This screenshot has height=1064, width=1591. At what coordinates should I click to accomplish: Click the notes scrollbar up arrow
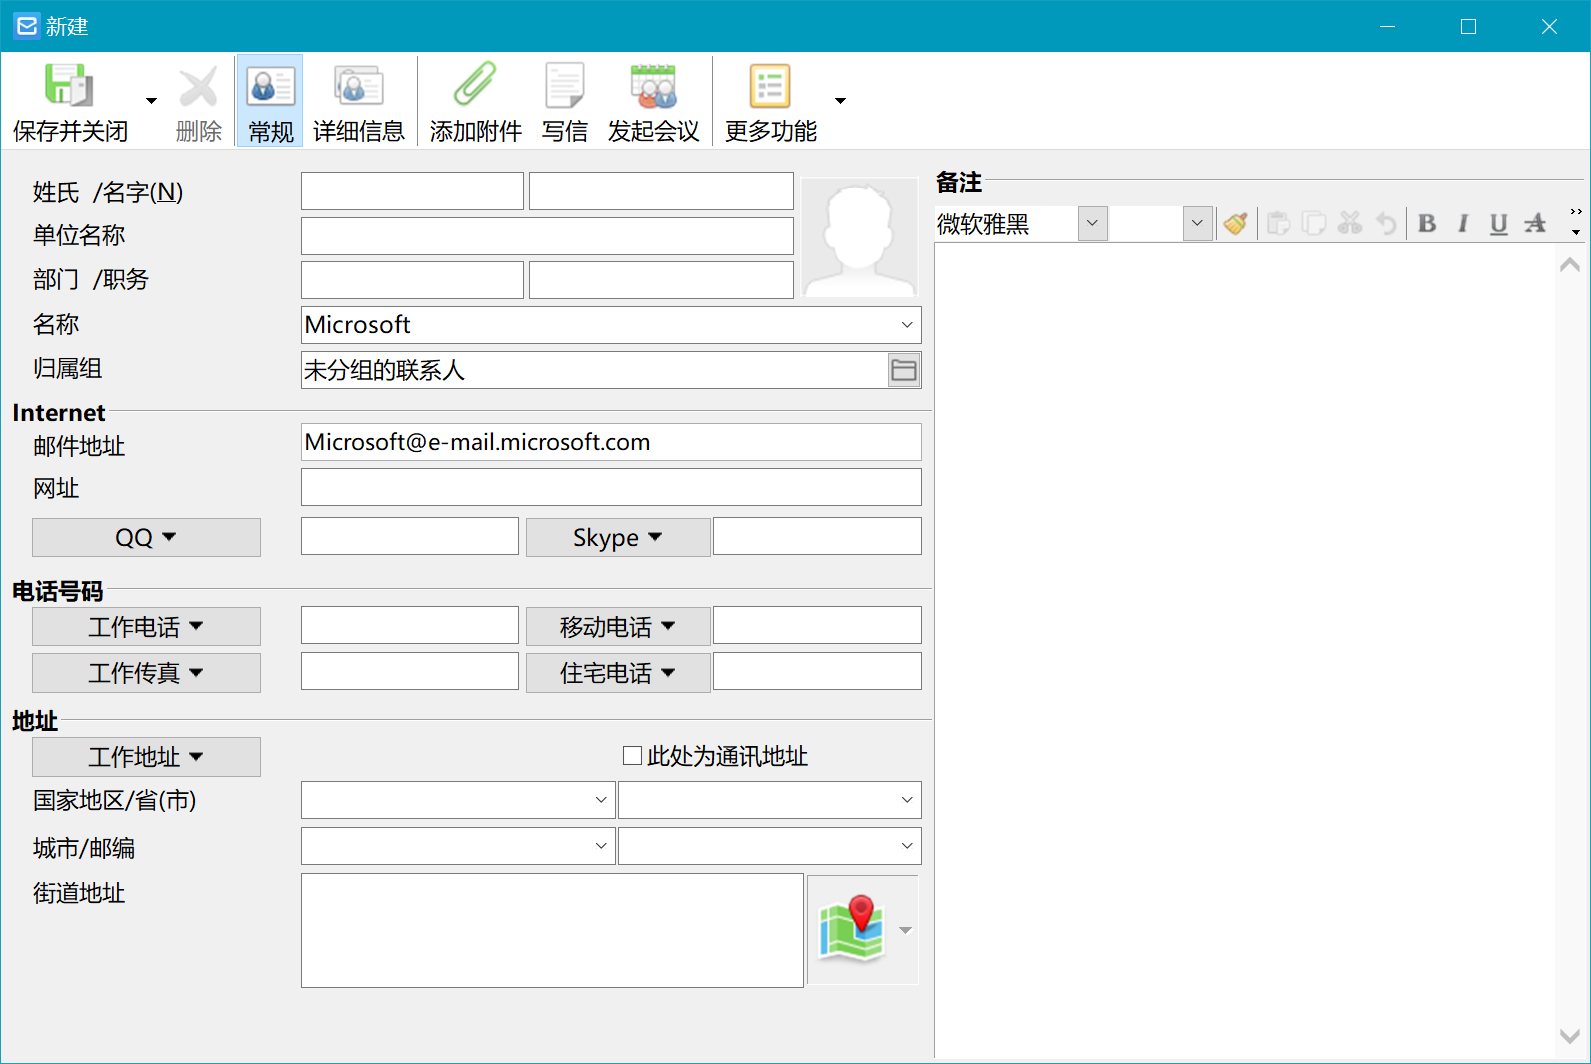[1570, 264]
